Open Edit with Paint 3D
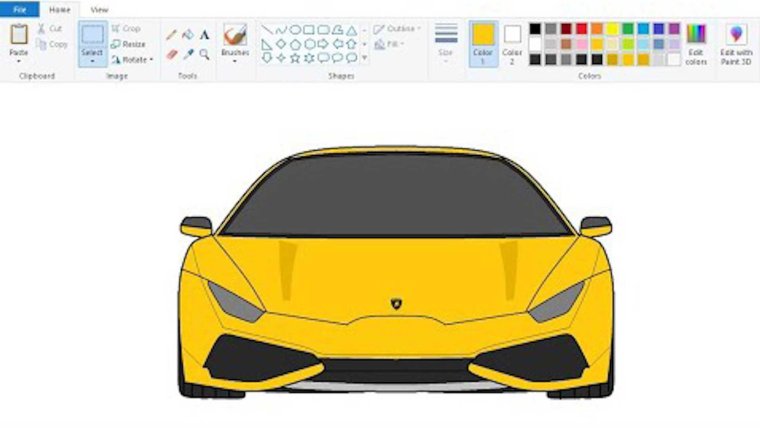This screenshot has width=760, height=428. pos(736,44)
